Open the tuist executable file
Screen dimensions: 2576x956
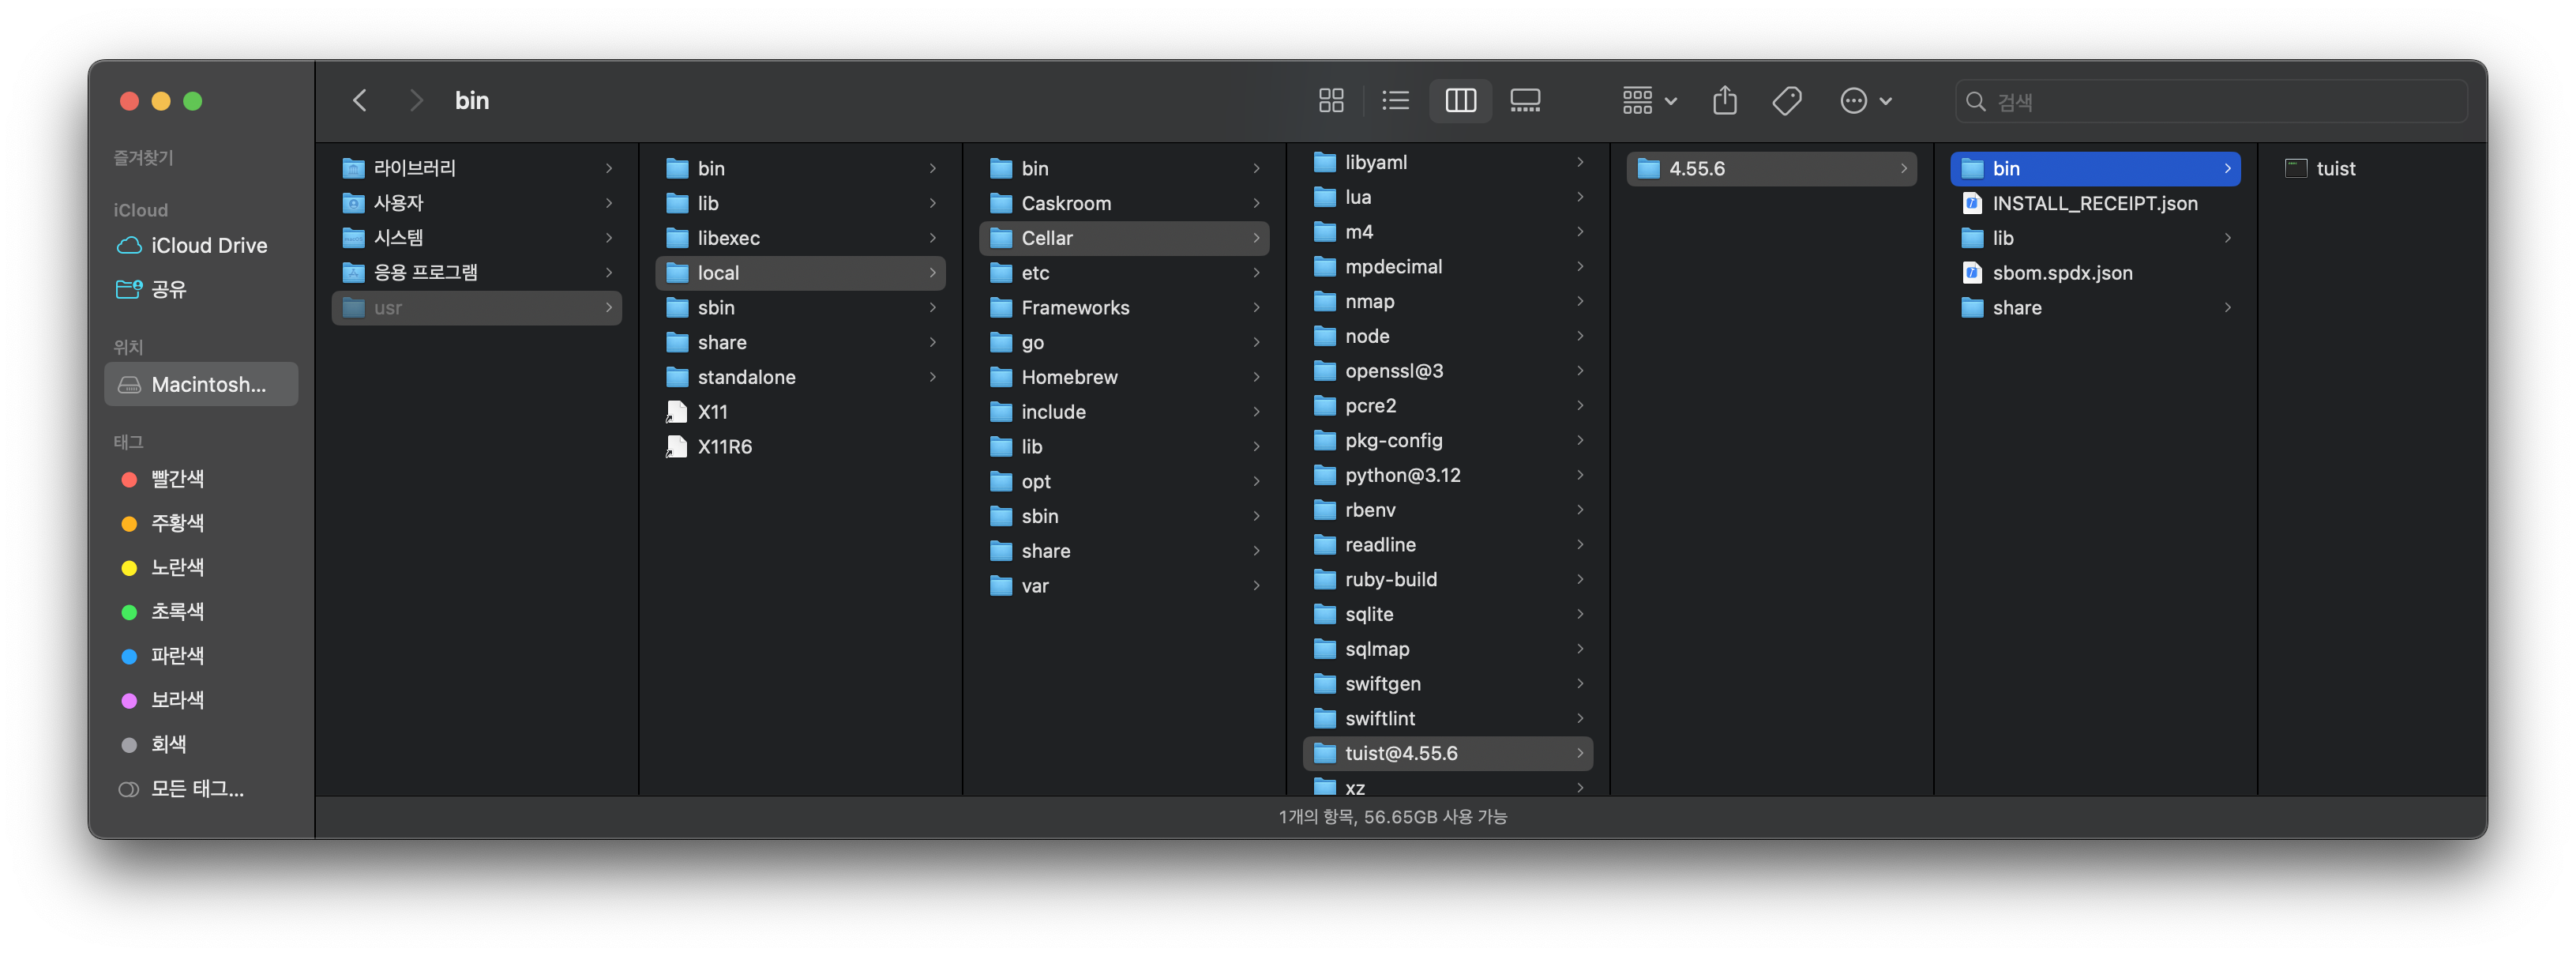pyautogui.click(x=2335, y=169)
